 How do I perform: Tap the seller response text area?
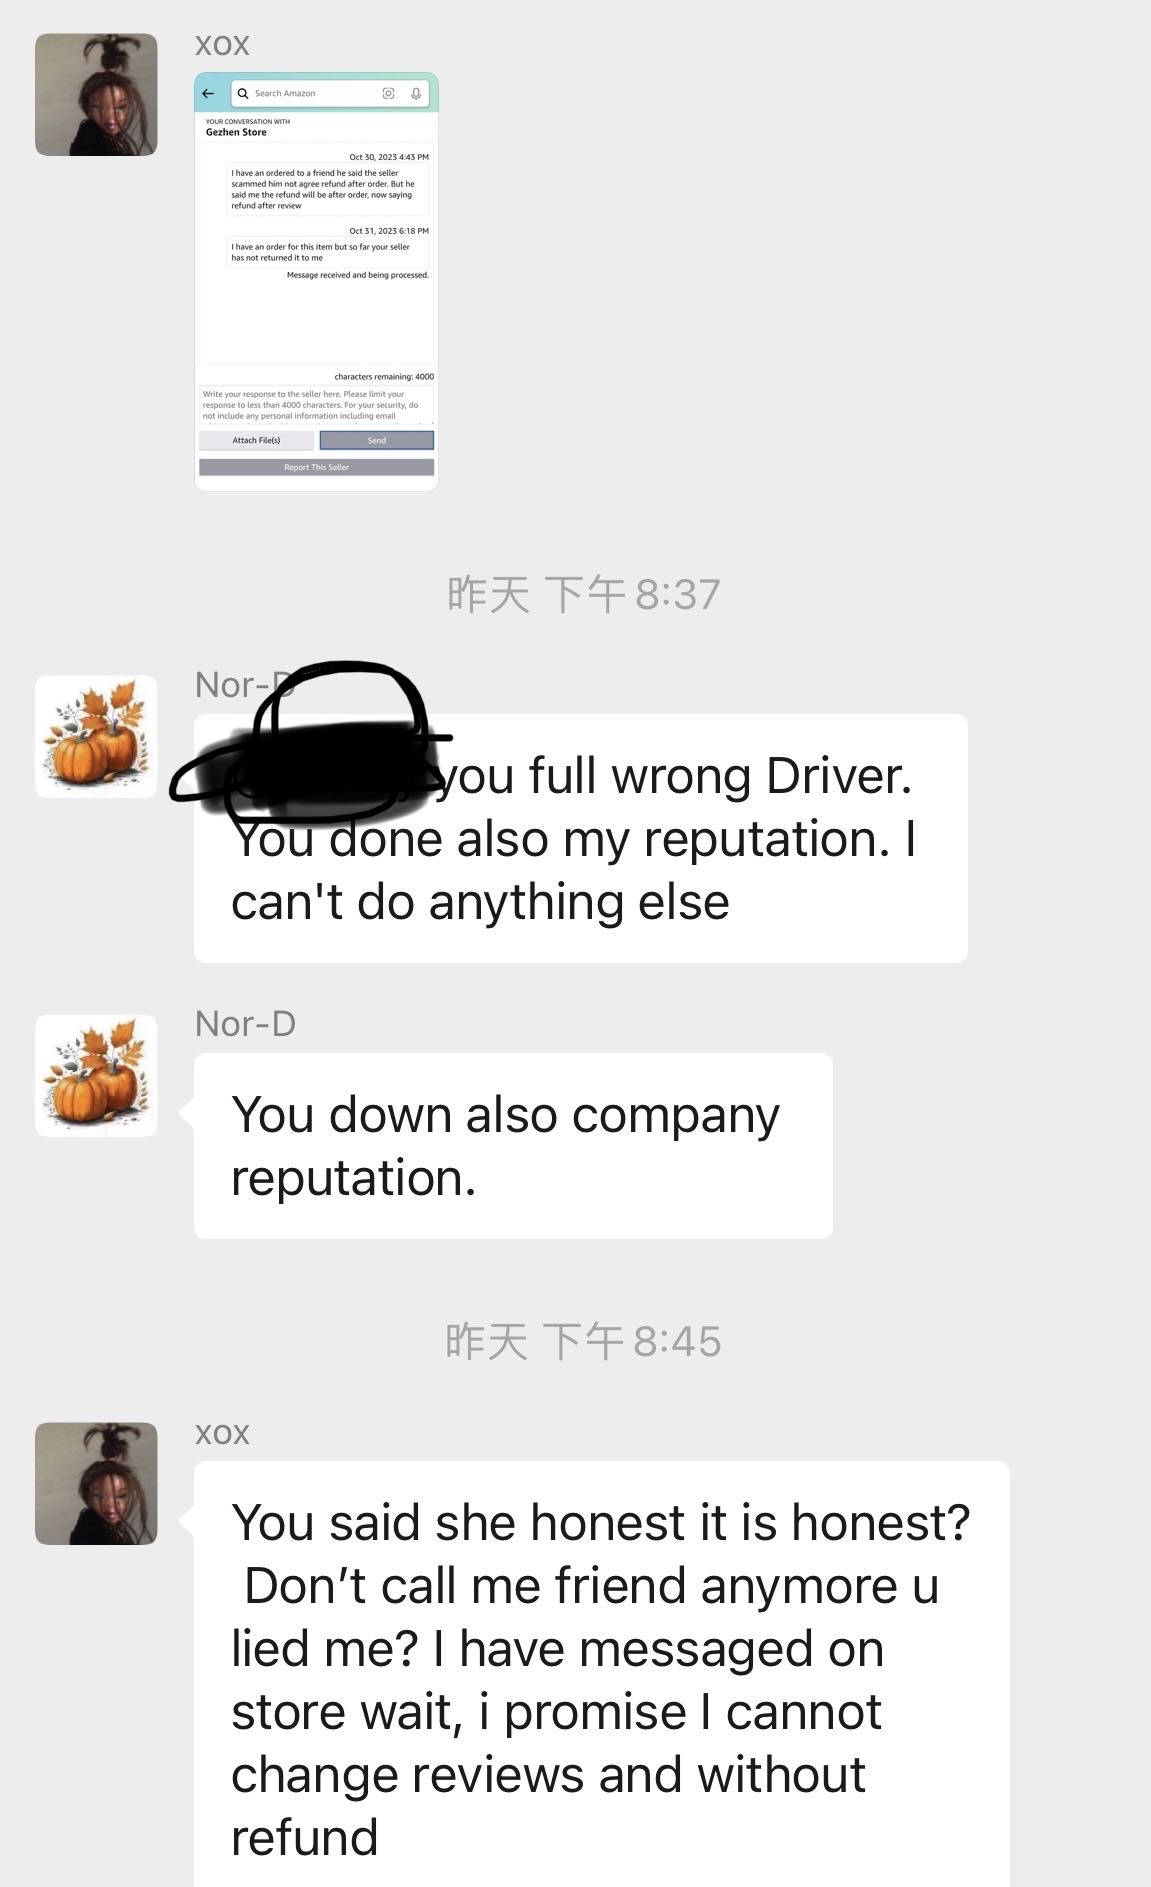[316, 405]
